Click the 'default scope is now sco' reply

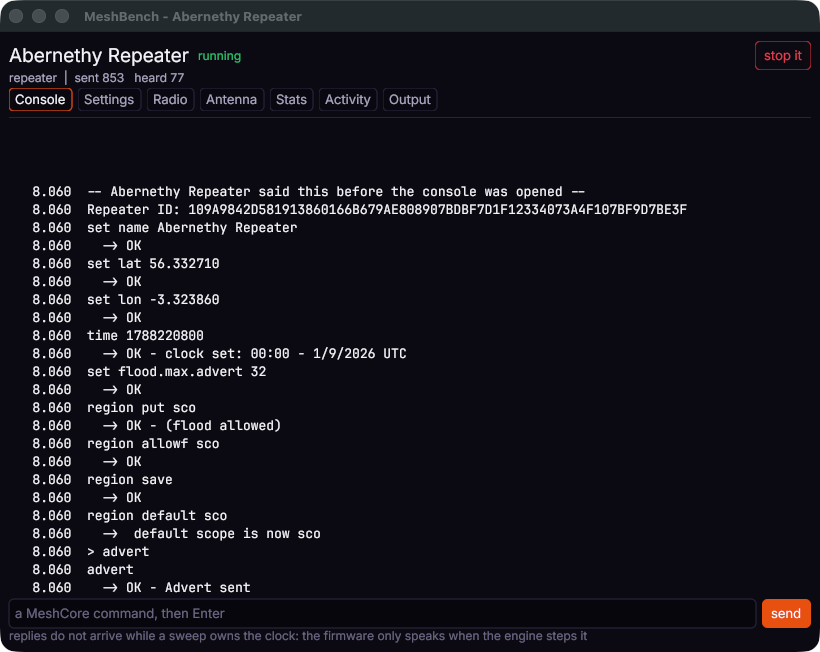[x=227, y=534]
